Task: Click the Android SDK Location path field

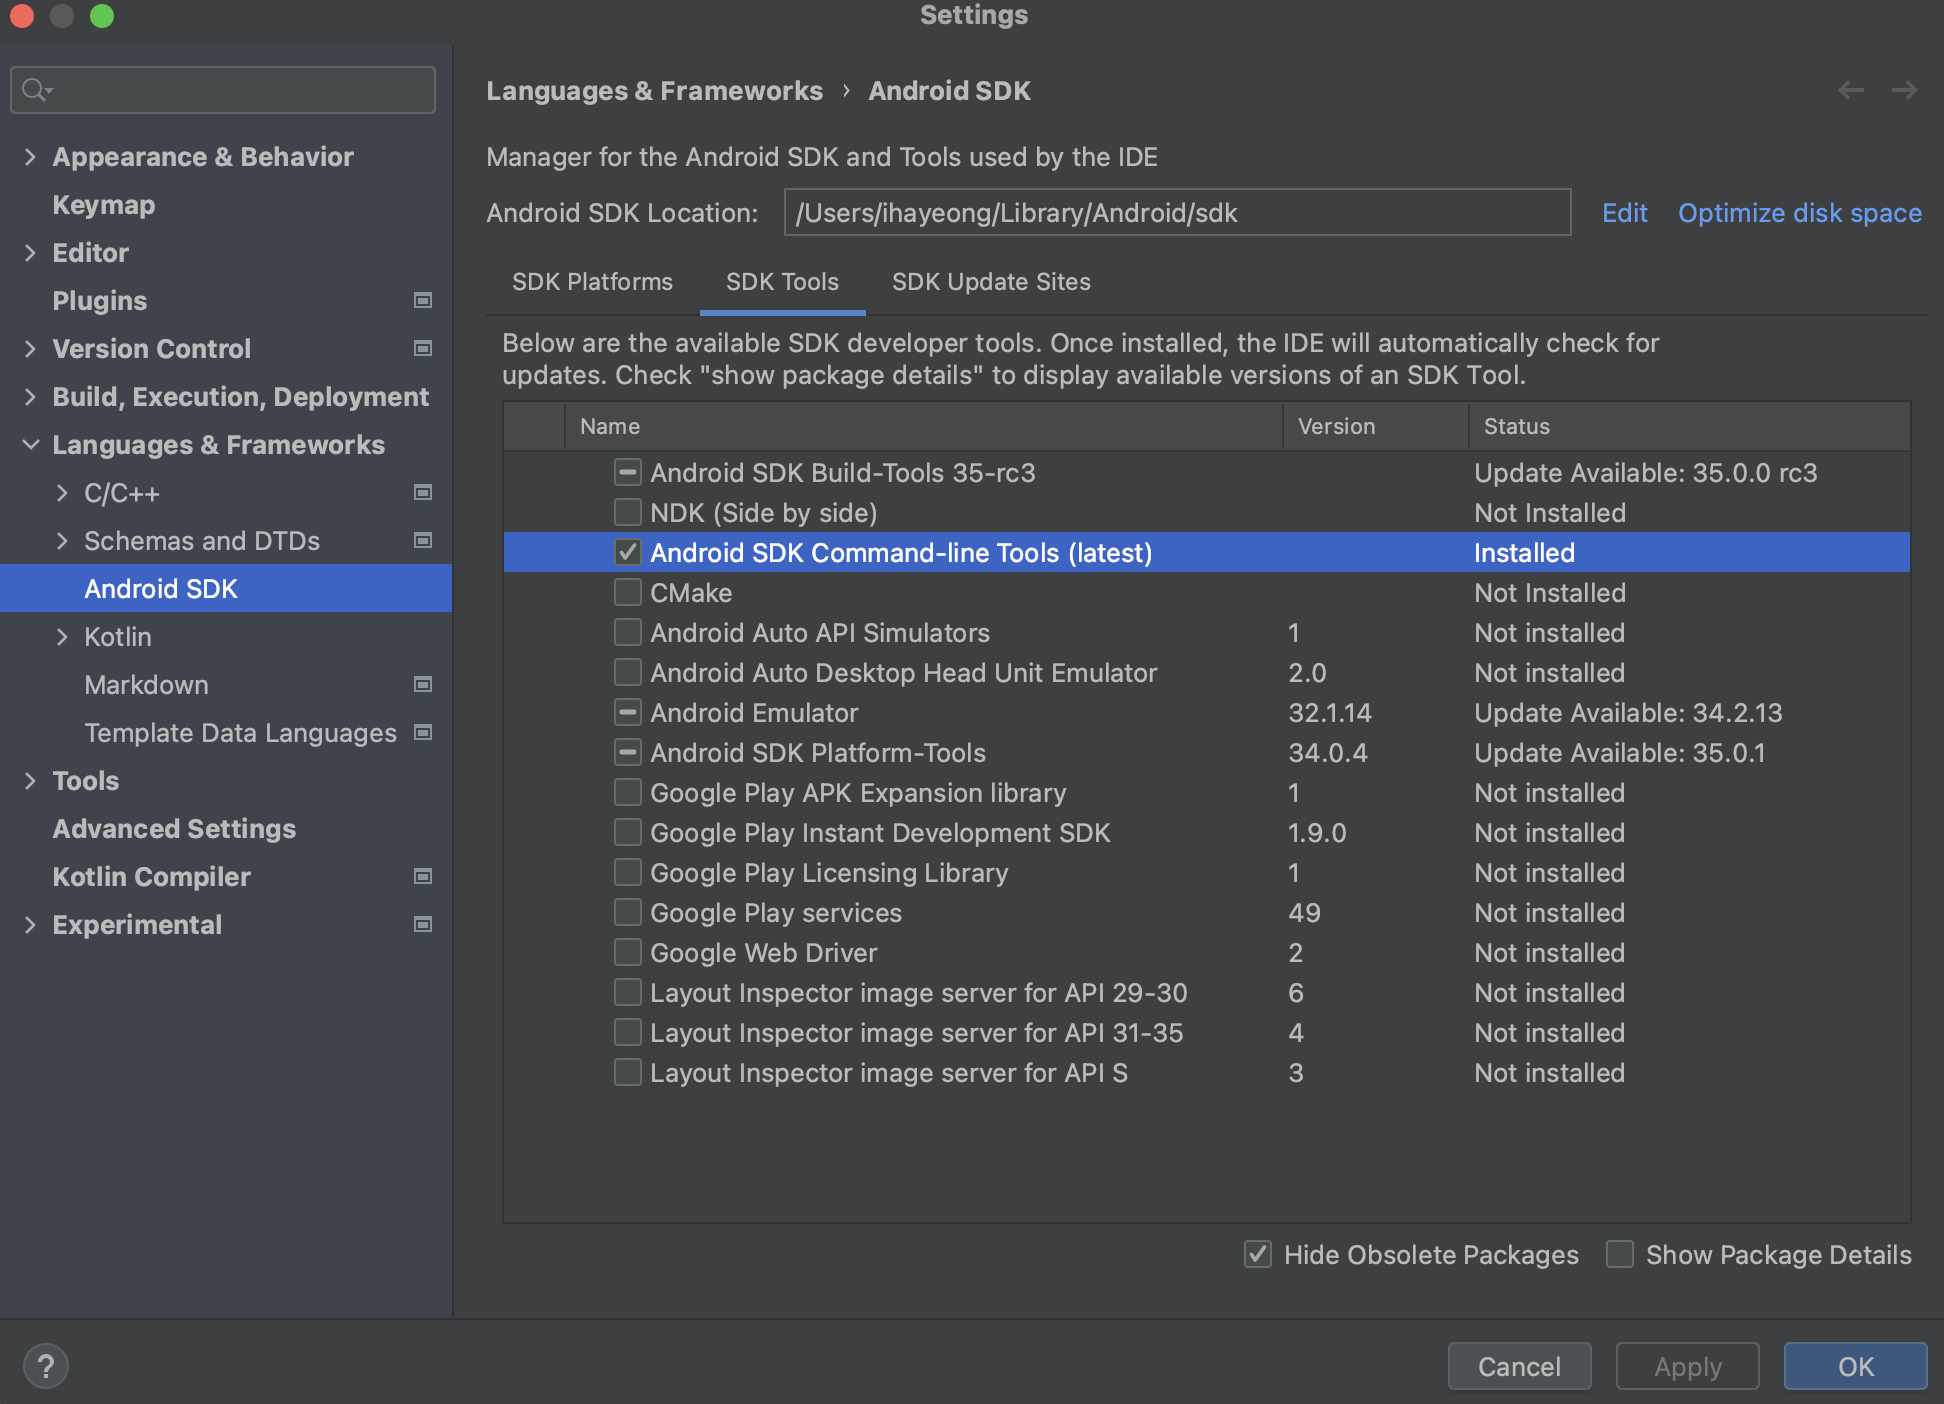Action: coord(1176,213)
